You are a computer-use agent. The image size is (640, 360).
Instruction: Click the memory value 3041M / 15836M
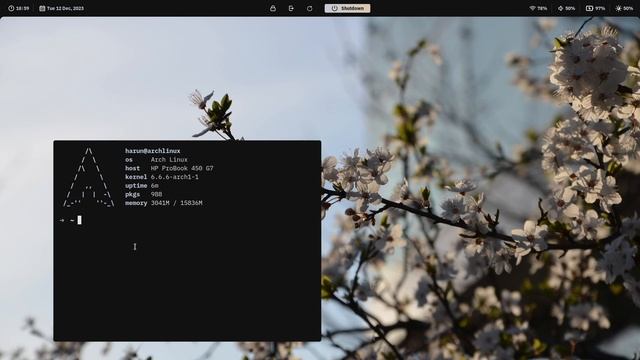(177, 203)
